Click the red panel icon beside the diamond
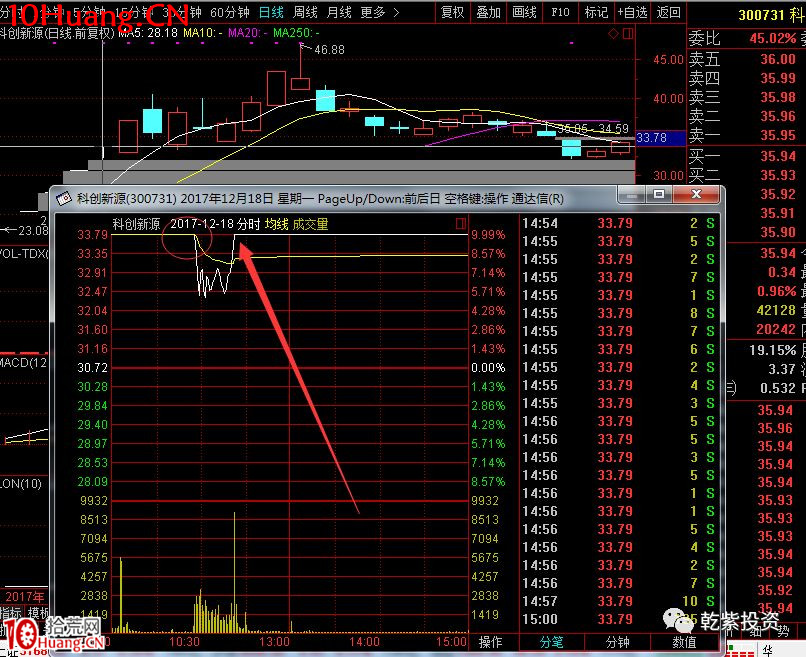Image resolution: width=806 pixels, height=657 pixels. [628, 34]
